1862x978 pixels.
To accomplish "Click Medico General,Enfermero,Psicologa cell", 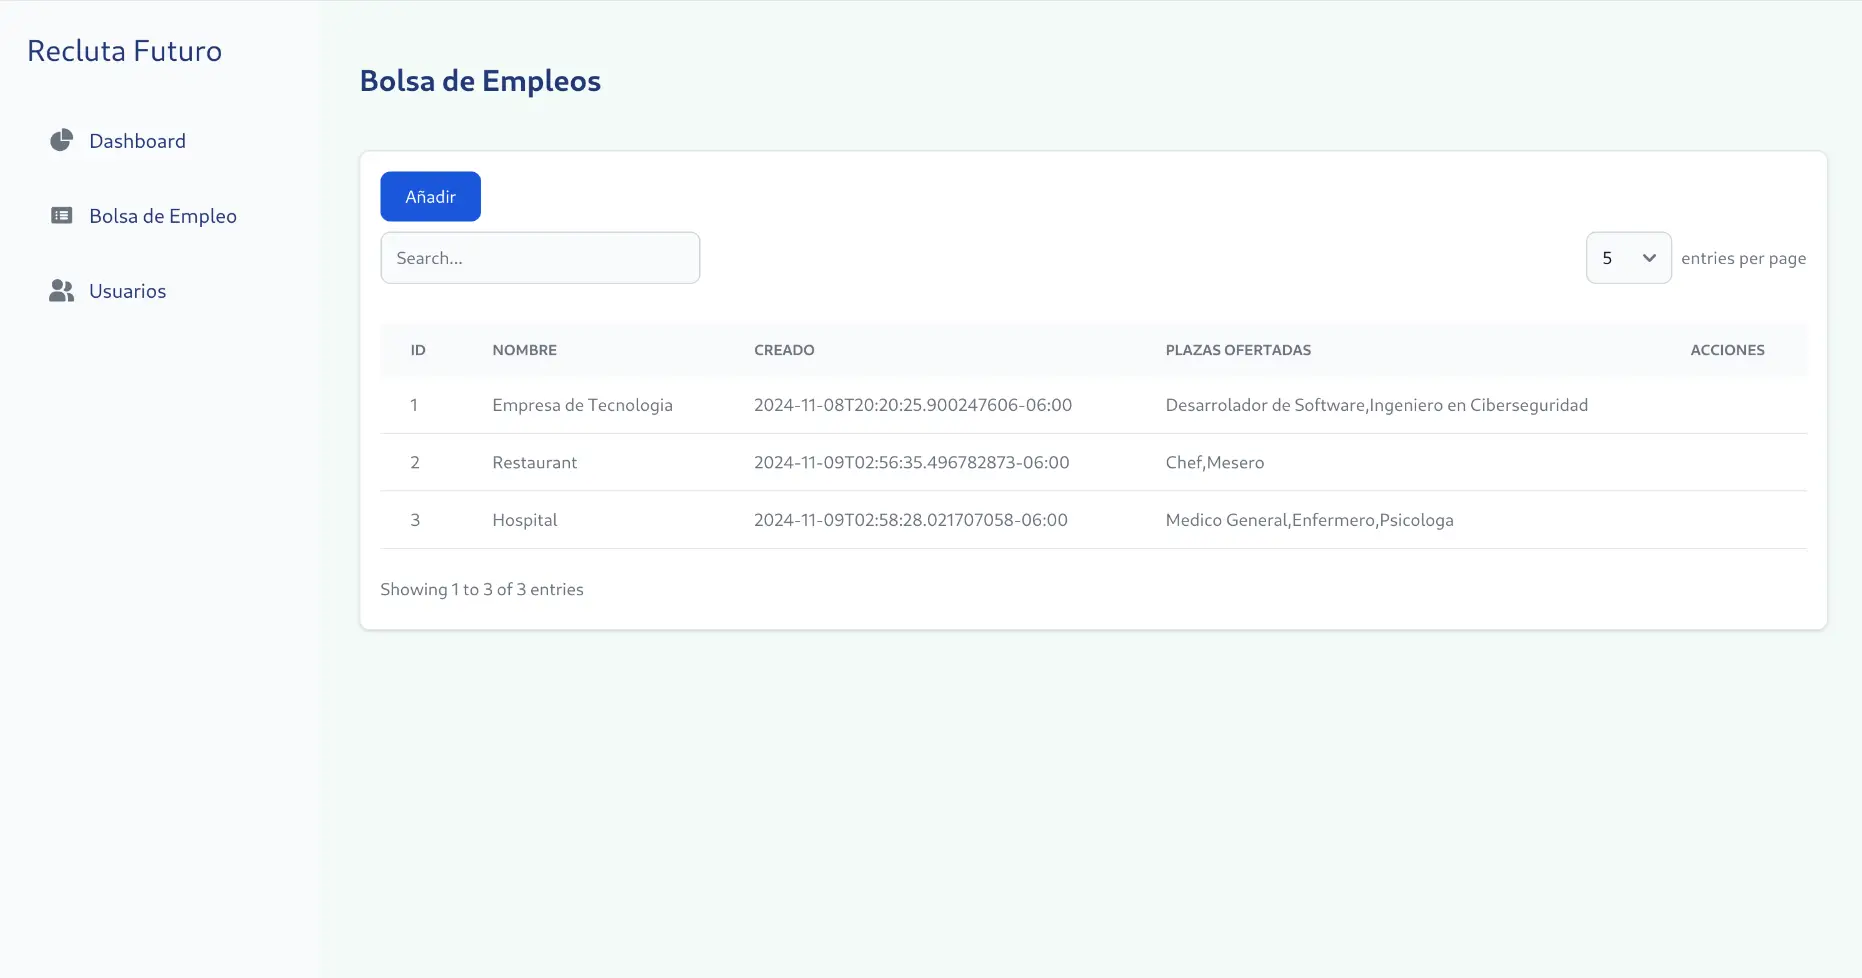I will pyautogui.click(x=1309, y=520).
